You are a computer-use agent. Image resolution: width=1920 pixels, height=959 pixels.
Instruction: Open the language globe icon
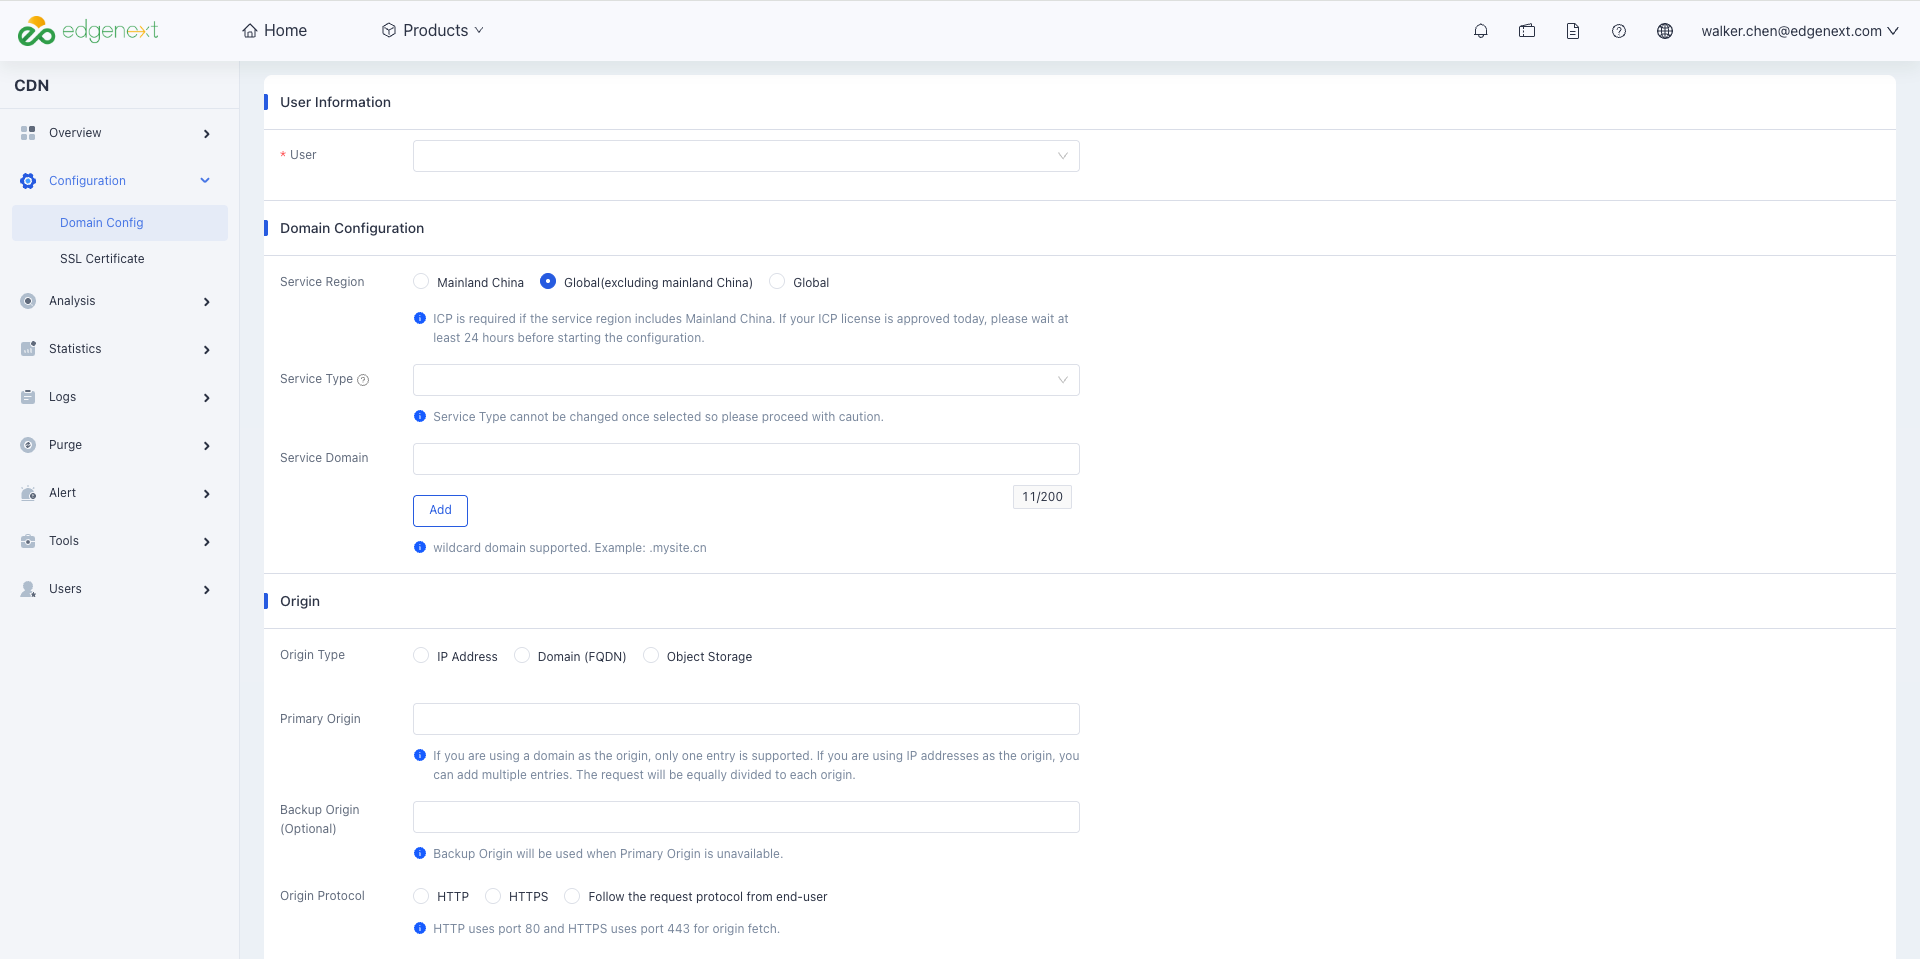point(1665,31)
